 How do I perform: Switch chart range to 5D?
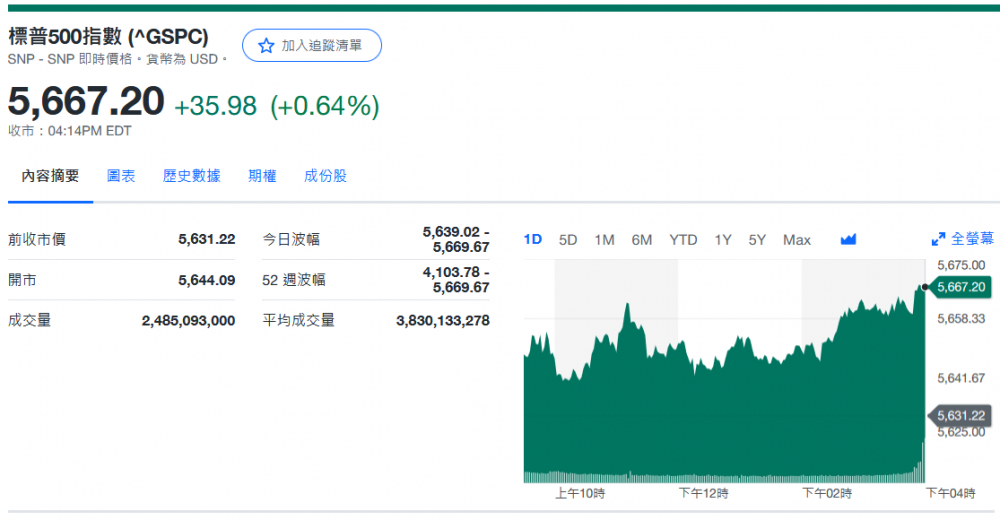pyautogui.click(x=568, y=239)
